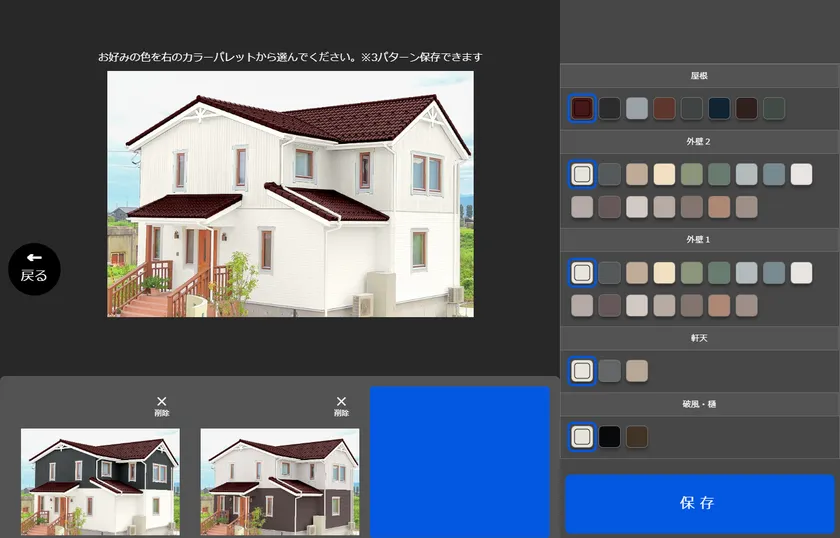
Task: Open the saved thumbnail with dark gray upper walls
Action: click(x=101, y=482)
